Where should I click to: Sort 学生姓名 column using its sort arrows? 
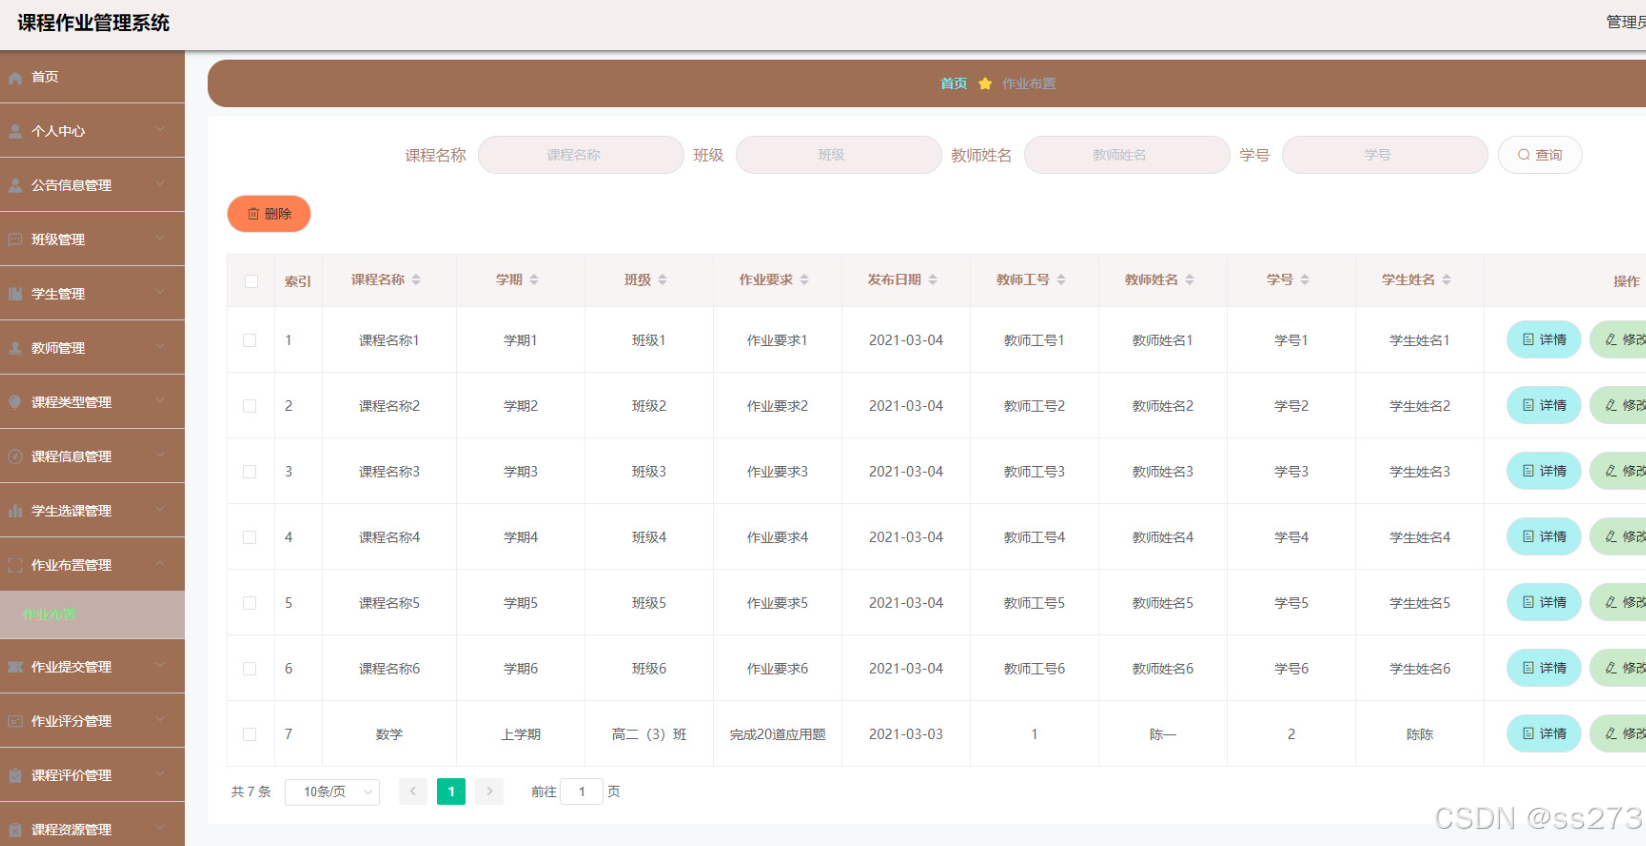[x=1446, y=280]
